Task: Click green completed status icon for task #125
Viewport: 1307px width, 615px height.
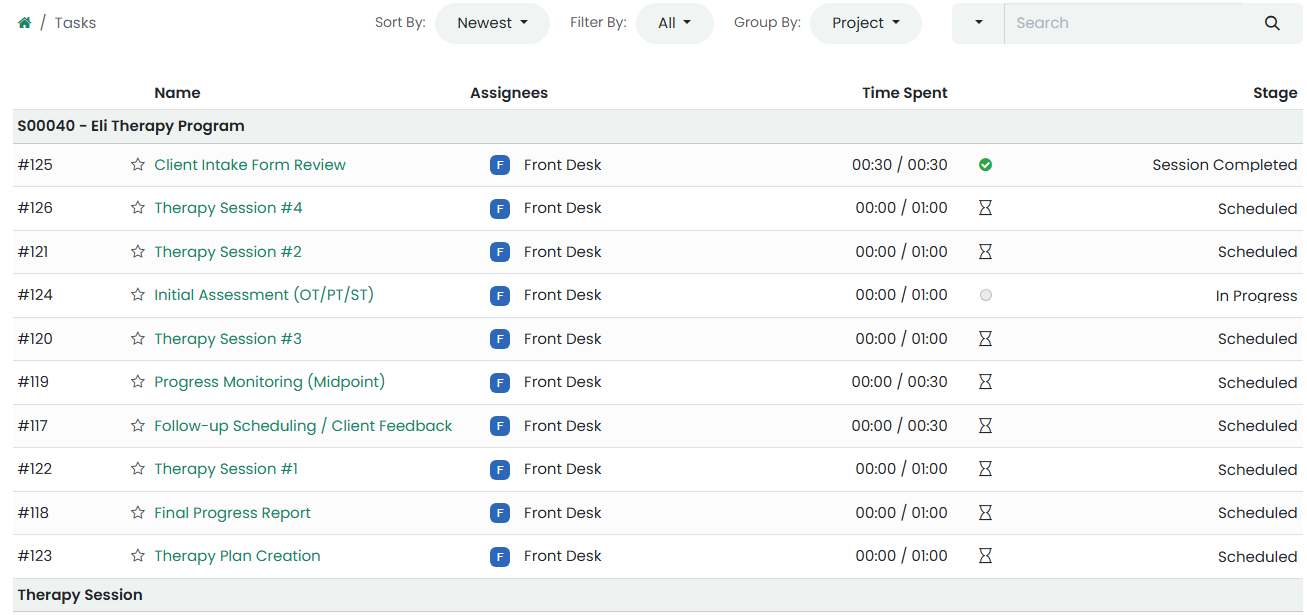Action: tap(985, 165)
